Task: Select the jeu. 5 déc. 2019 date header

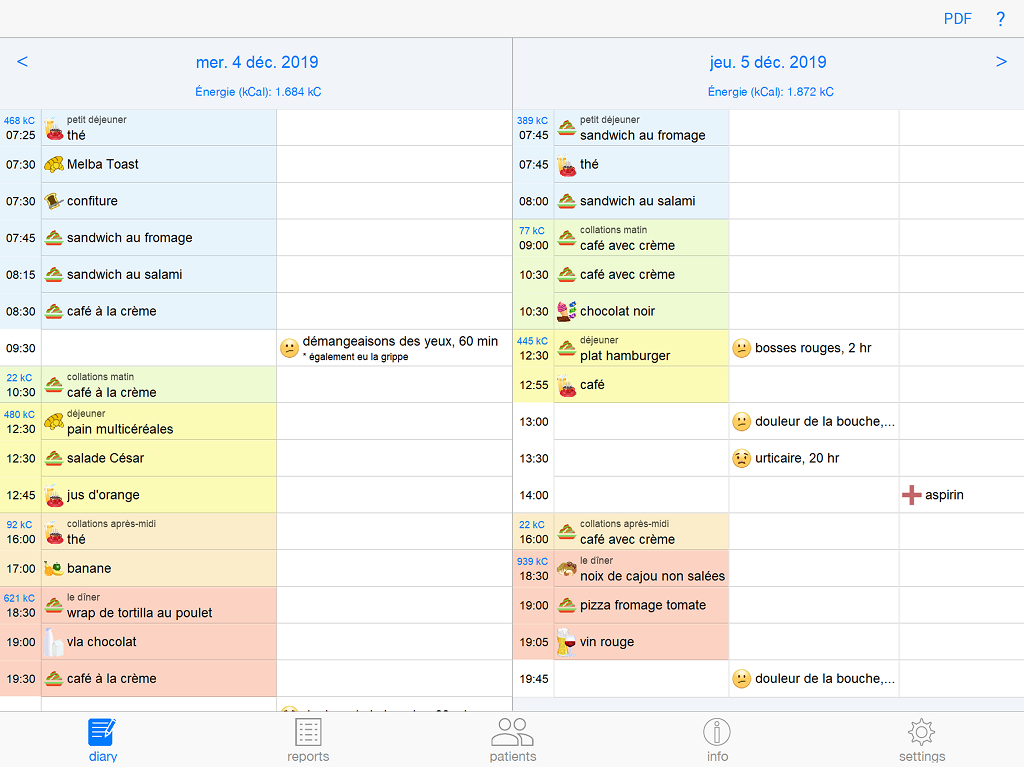Action: pos(768,62)
